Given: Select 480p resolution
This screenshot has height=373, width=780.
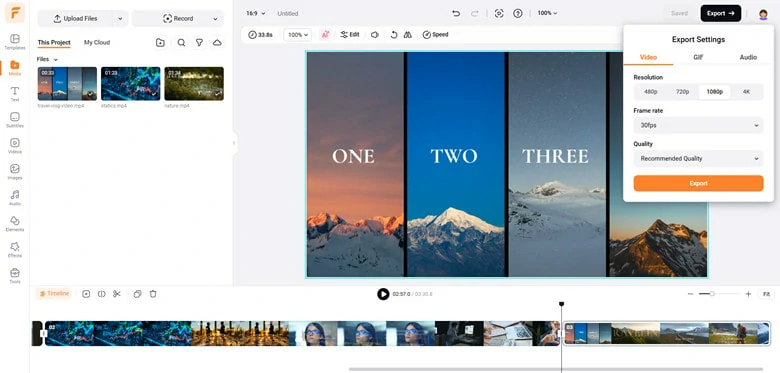Looking at the screenshot, I should 651,92.
